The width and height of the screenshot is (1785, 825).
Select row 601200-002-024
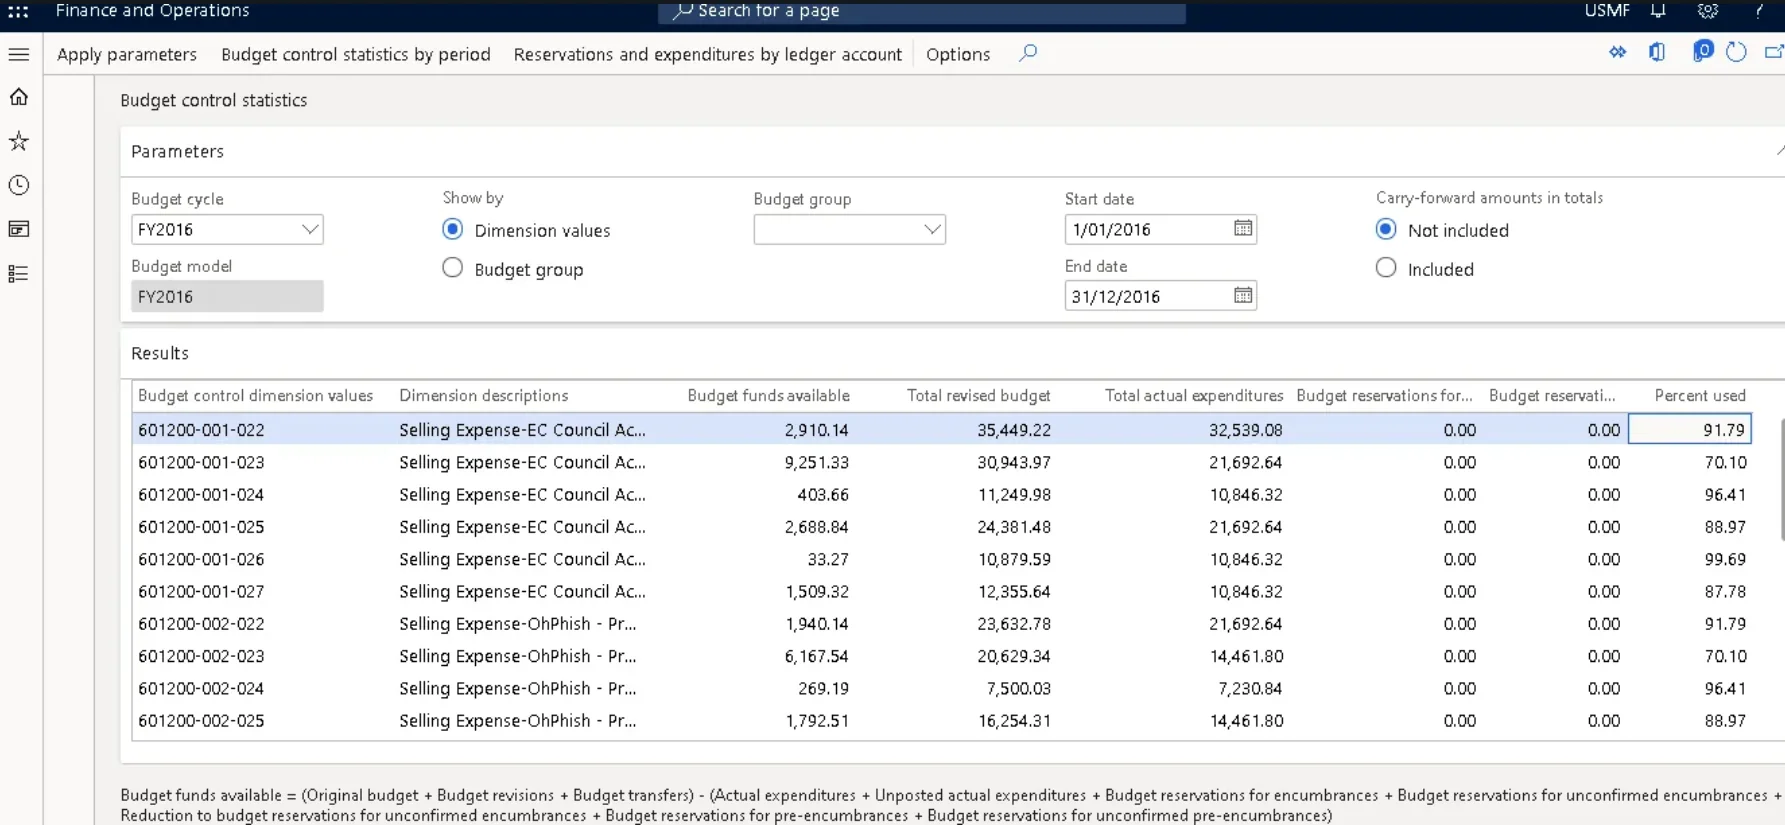[942, 688]
